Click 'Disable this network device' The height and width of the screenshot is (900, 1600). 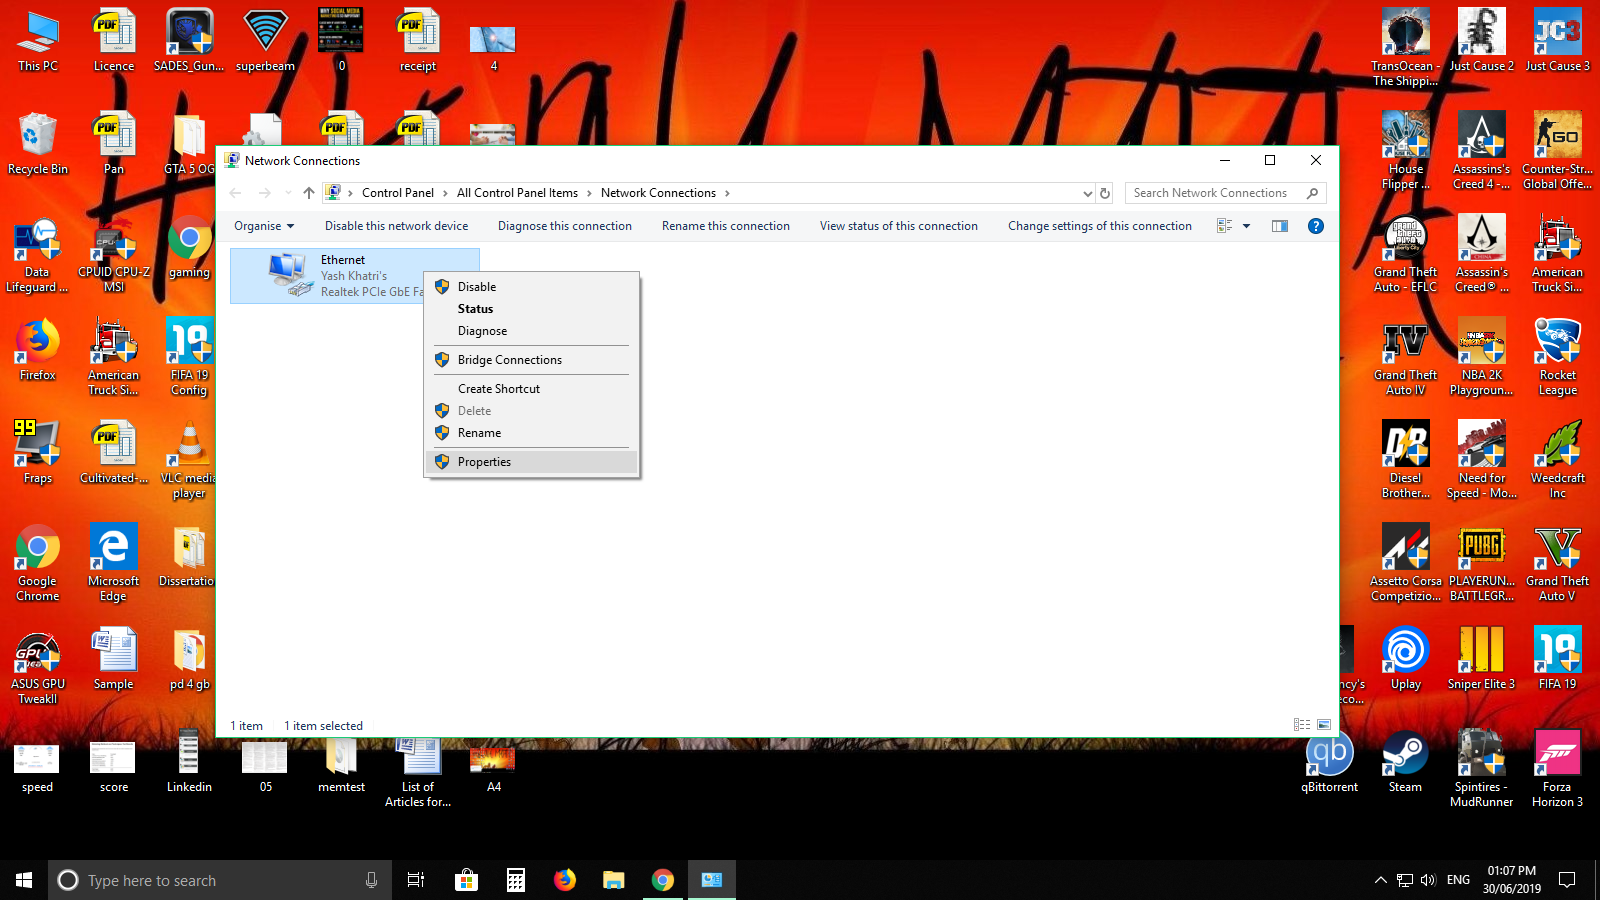(396, 226)
